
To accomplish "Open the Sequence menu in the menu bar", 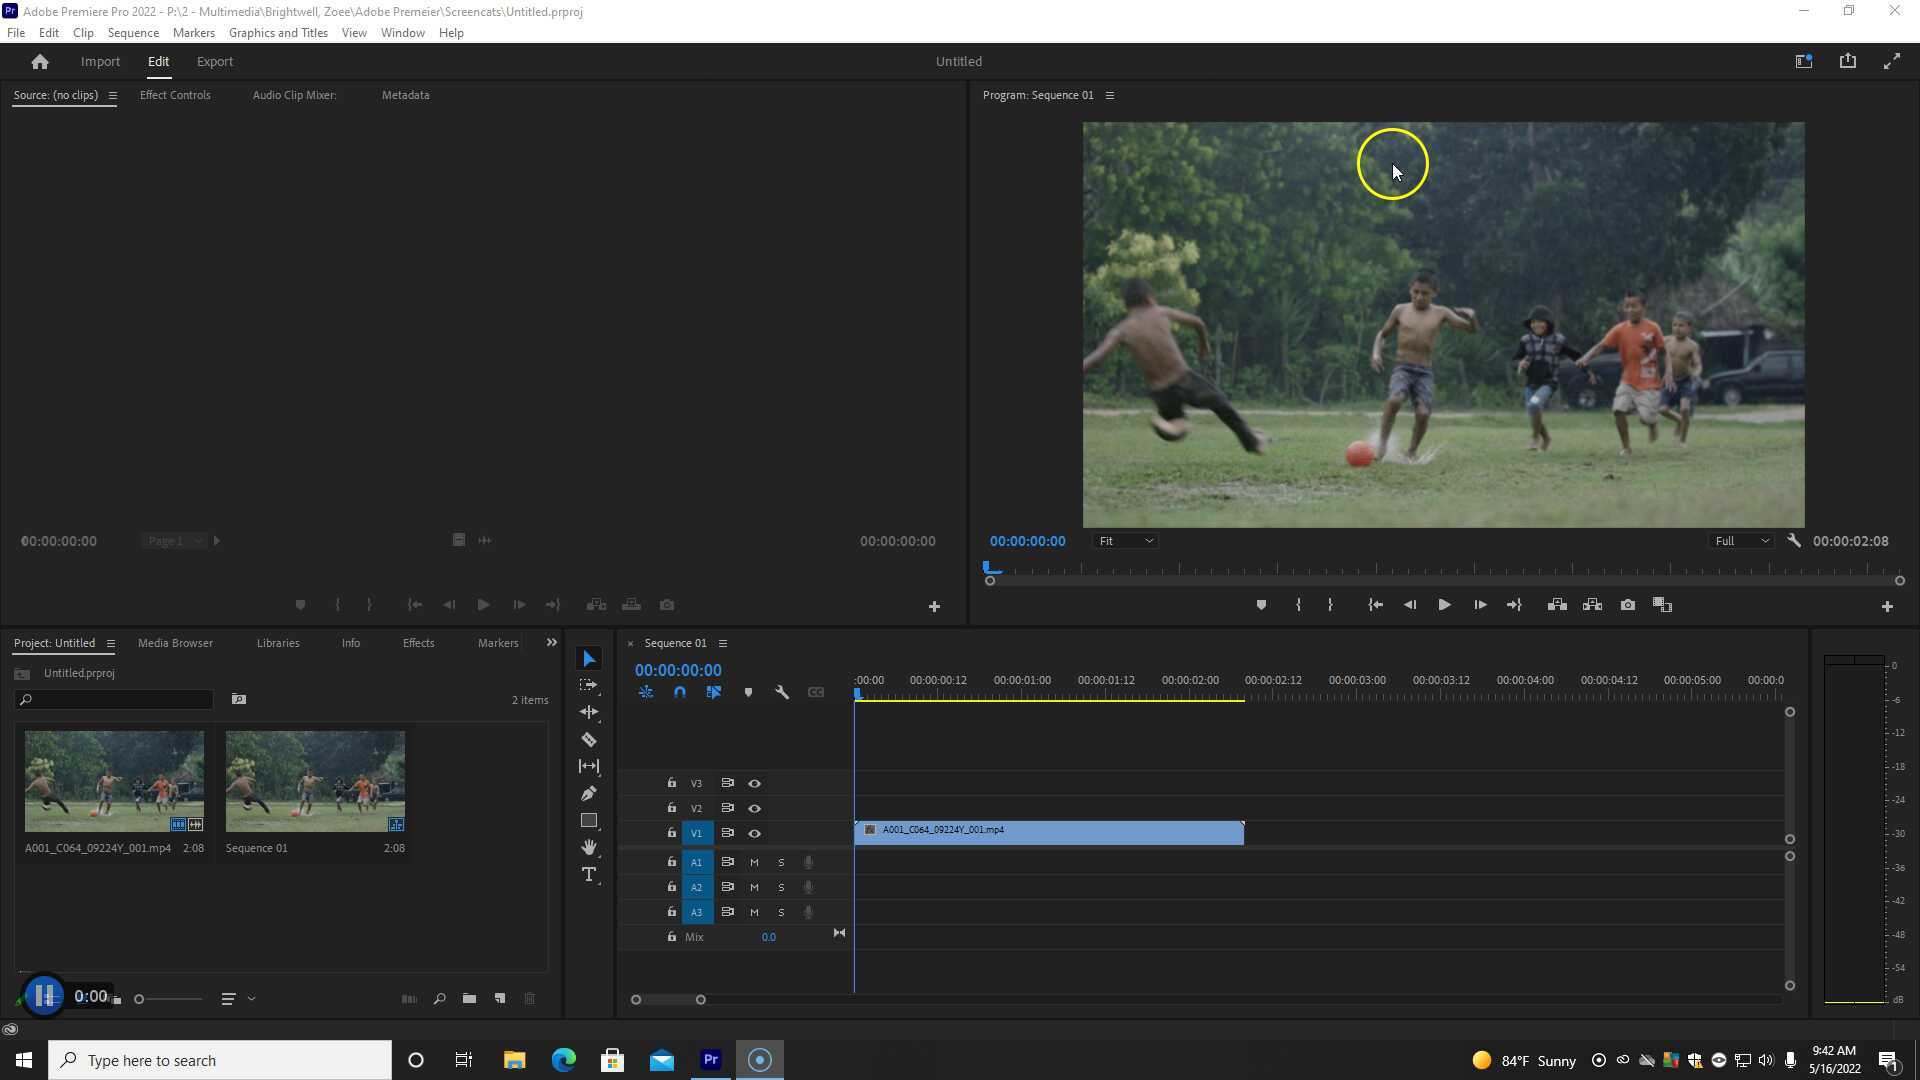I will point(133,32).
